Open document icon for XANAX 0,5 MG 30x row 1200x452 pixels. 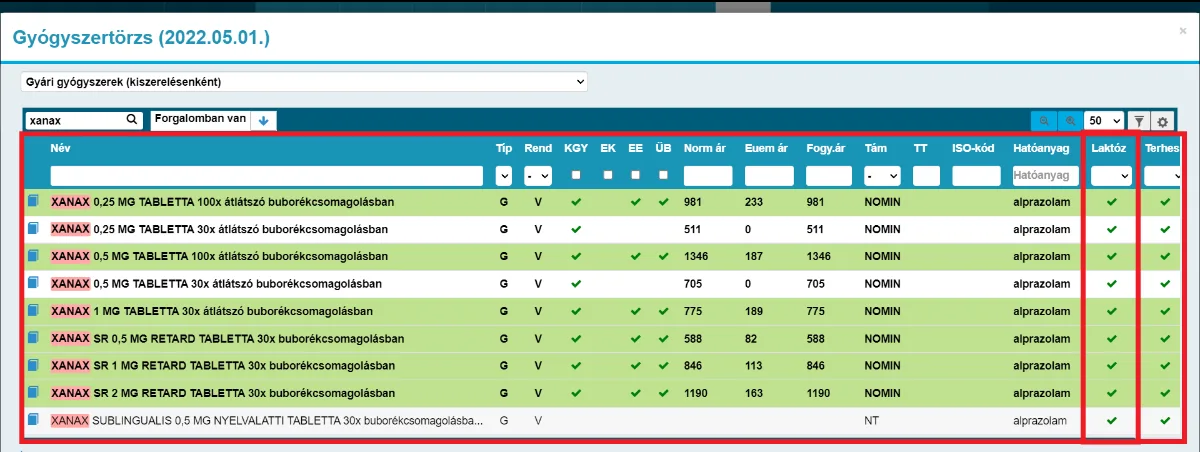33,284
